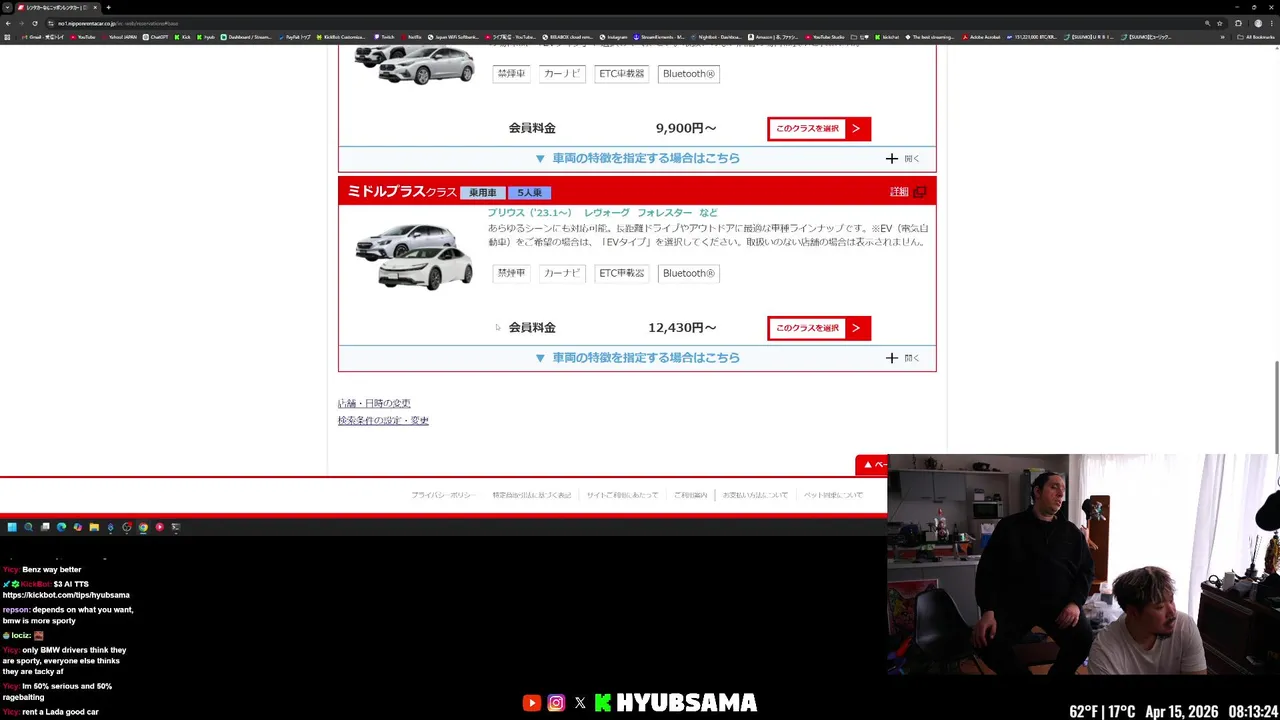Expand the All Bookmarks folder
The height and width of the screenshot is (720, 1280).
click(1255, 37)
